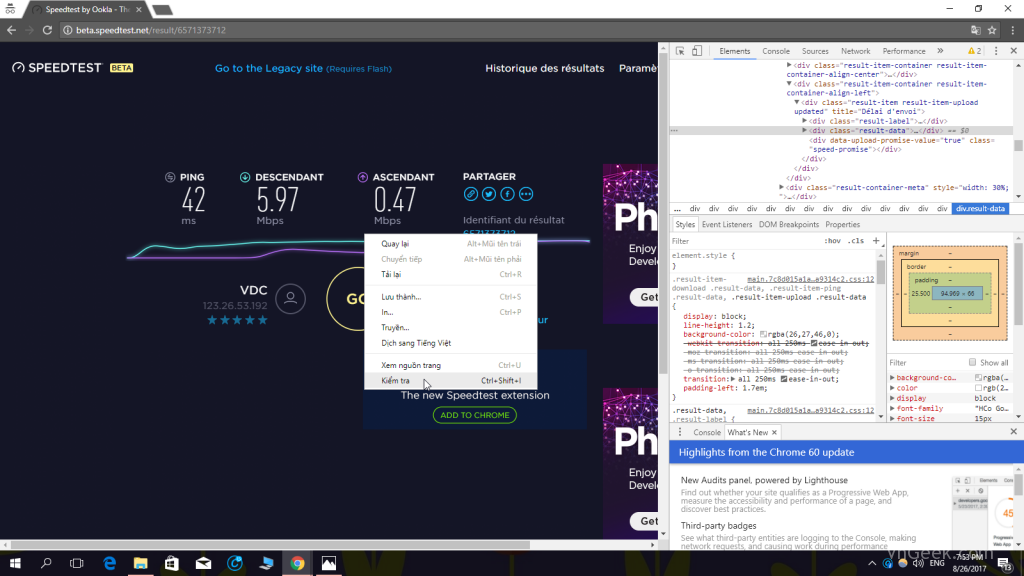Open the Windows Store taskbar icon
Image resolution: width=1024 pixels, height=576 pixels.
click(172, 563)
